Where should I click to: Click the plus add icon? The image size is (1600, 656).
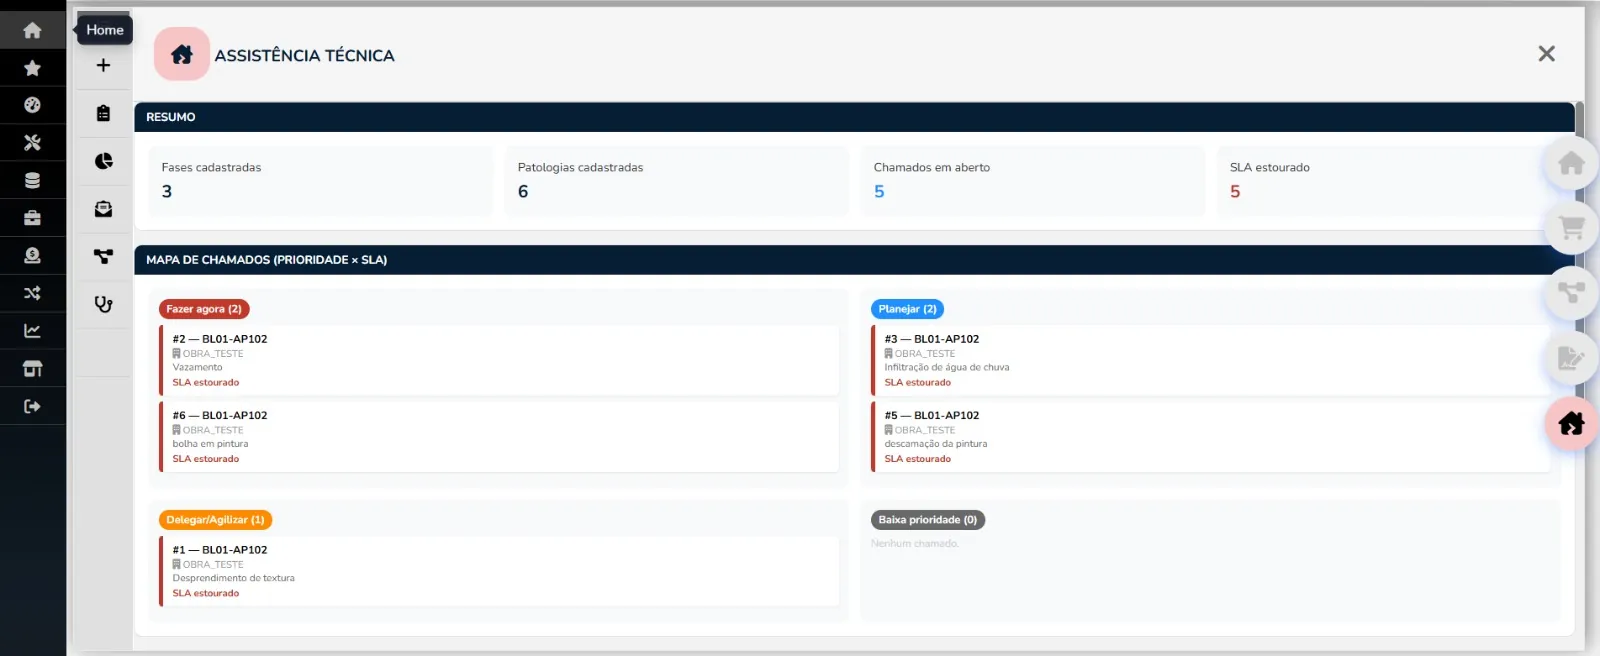point(103,65)
